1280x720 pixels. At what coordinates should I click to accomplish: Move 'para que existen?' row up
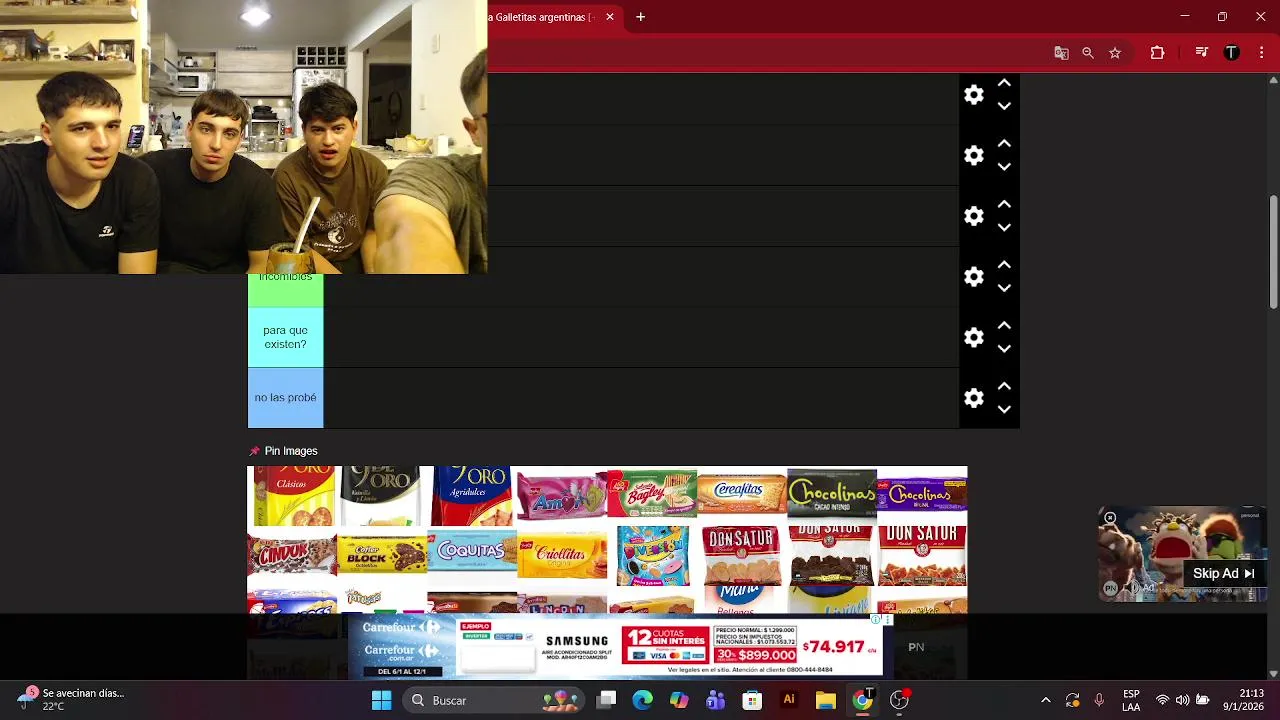pyautogui.click(x=1004, y=326)
